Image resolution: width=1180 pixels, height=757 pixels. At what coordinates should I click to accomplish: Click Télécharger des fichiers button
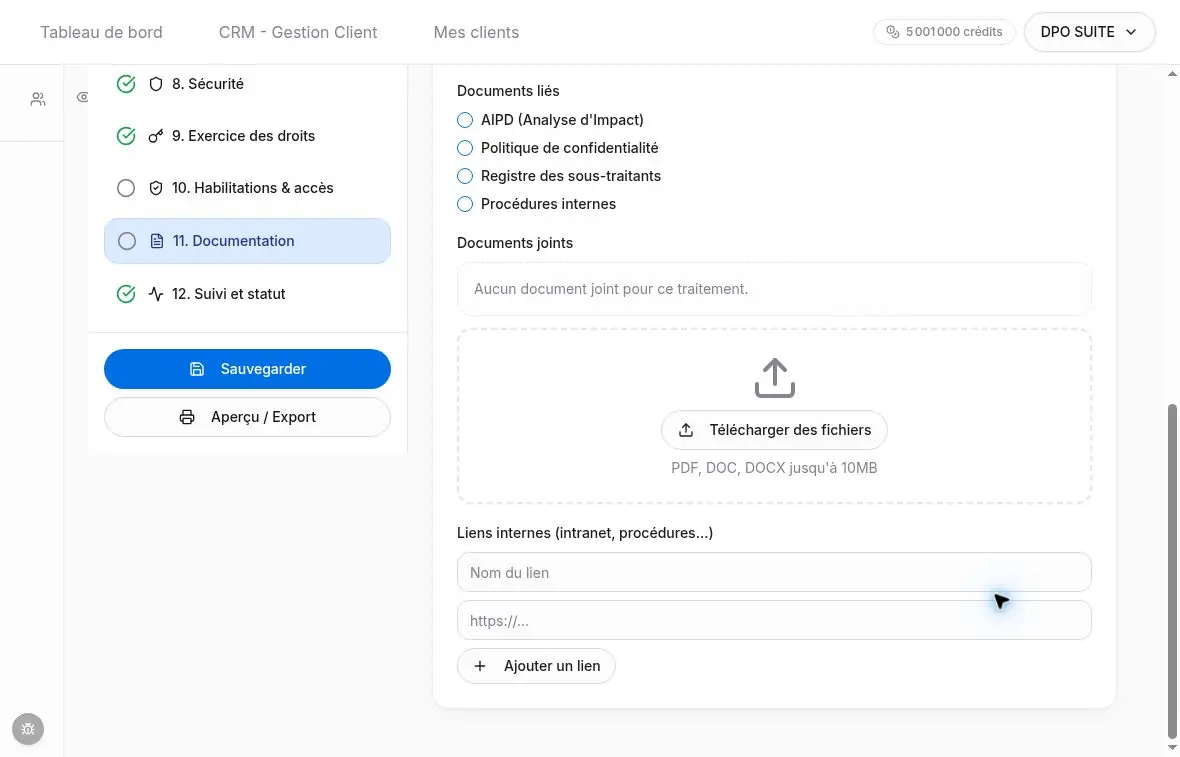tap(774, 430)
